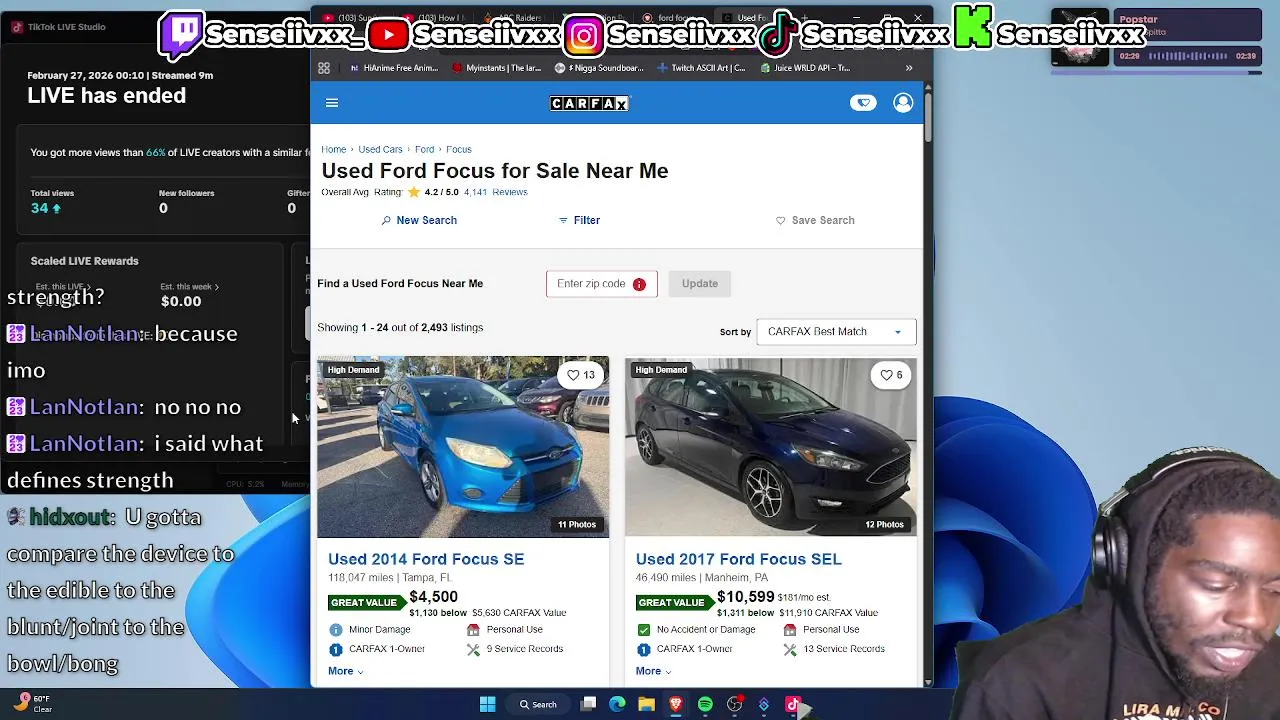Image resolution: width=1280 pixels, height=720 pixels.
Task: Open the 4,141 Reviews link
Action: (495, 192)
